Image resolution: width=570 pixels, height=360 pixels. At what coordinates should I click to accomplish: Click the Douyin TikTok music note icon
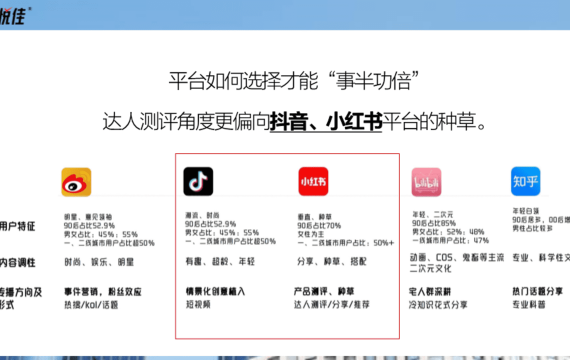click(x=198, y=181)
